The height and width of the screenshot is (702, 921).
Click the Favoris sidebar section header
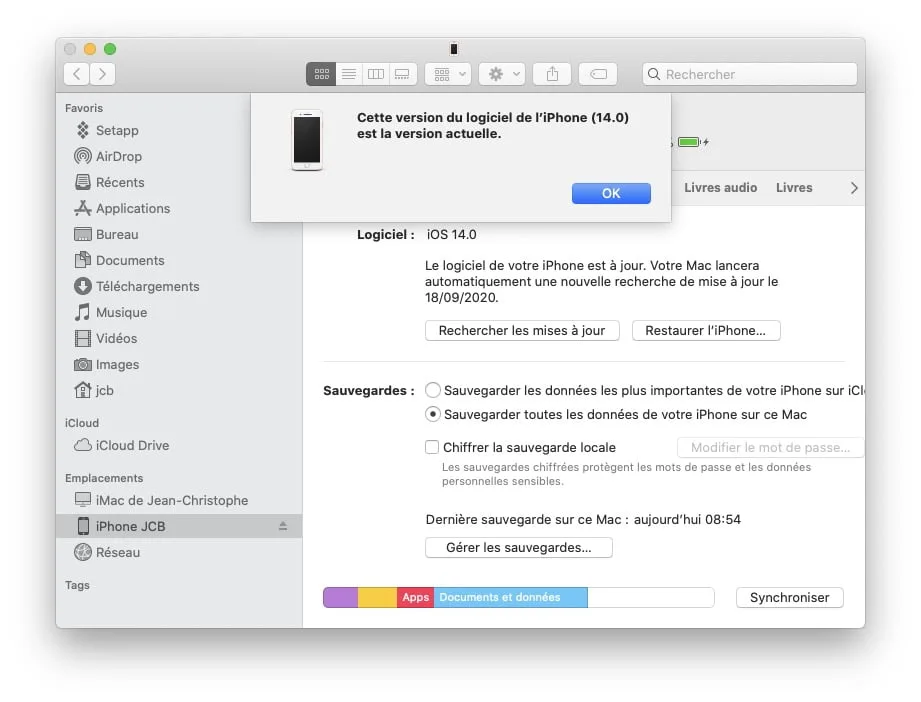(84, 108)
